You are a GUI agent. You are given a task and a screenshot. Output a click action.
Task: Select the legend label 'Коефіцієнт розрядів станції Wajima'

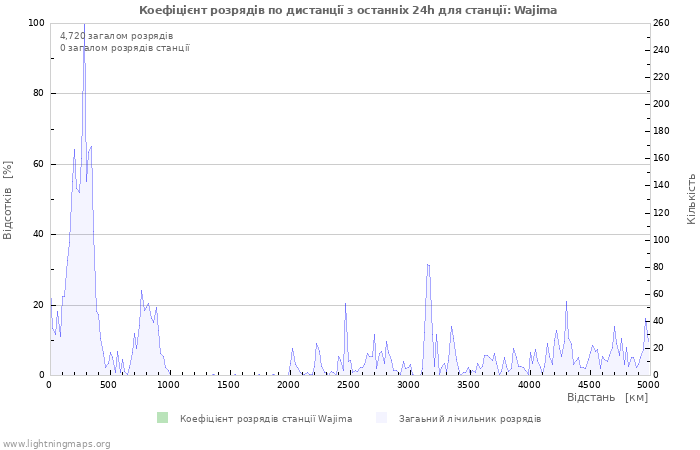(266, 419)
